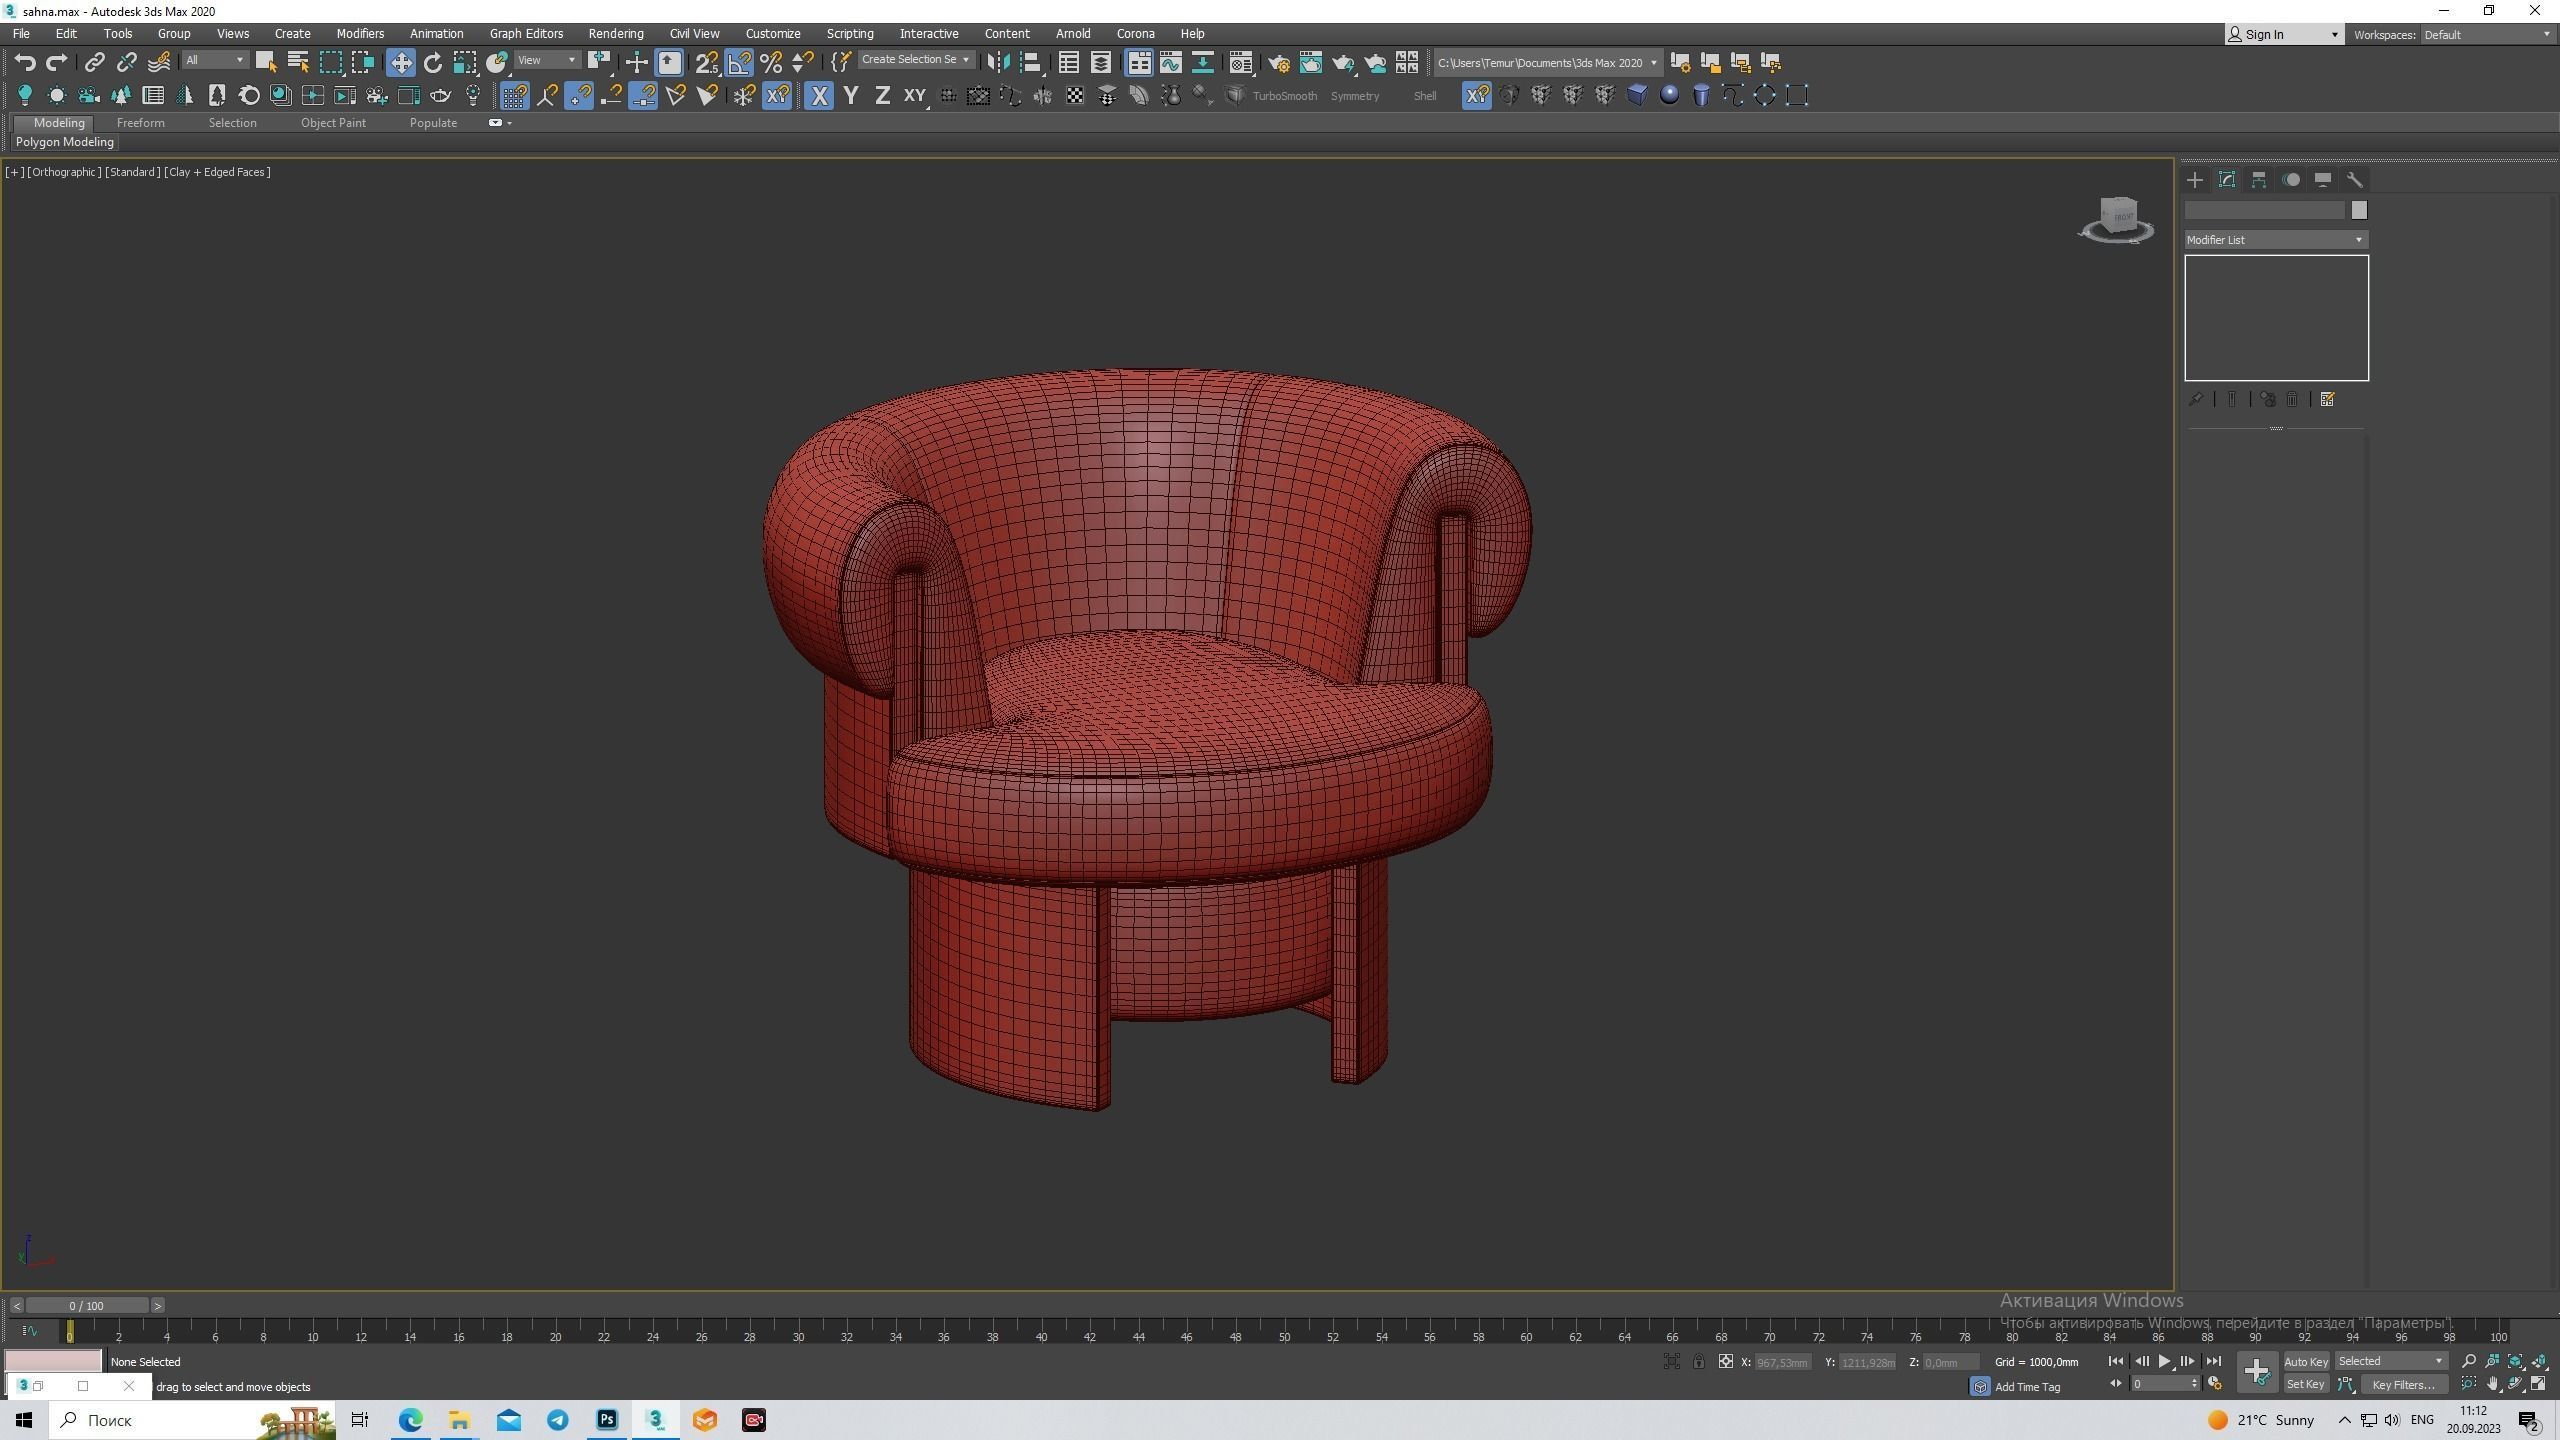
Task: Open the Graph Editors menu
Action: coord(526,34)
